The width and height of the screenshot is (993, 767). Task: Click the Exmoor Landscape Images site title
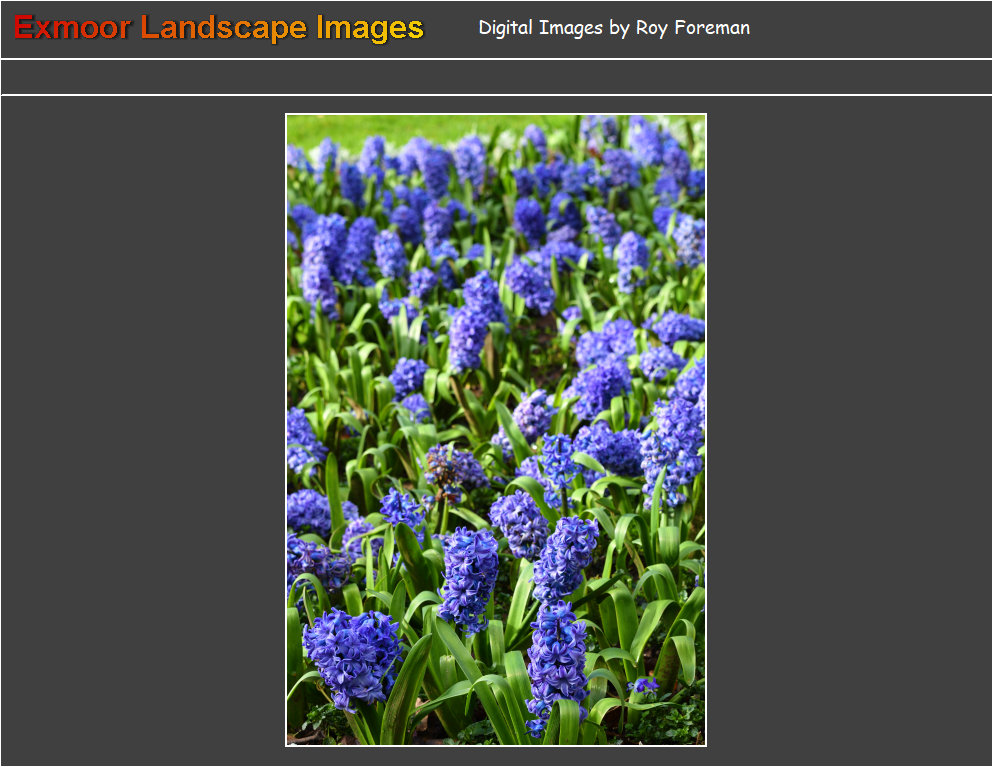[x=219, y=28]
